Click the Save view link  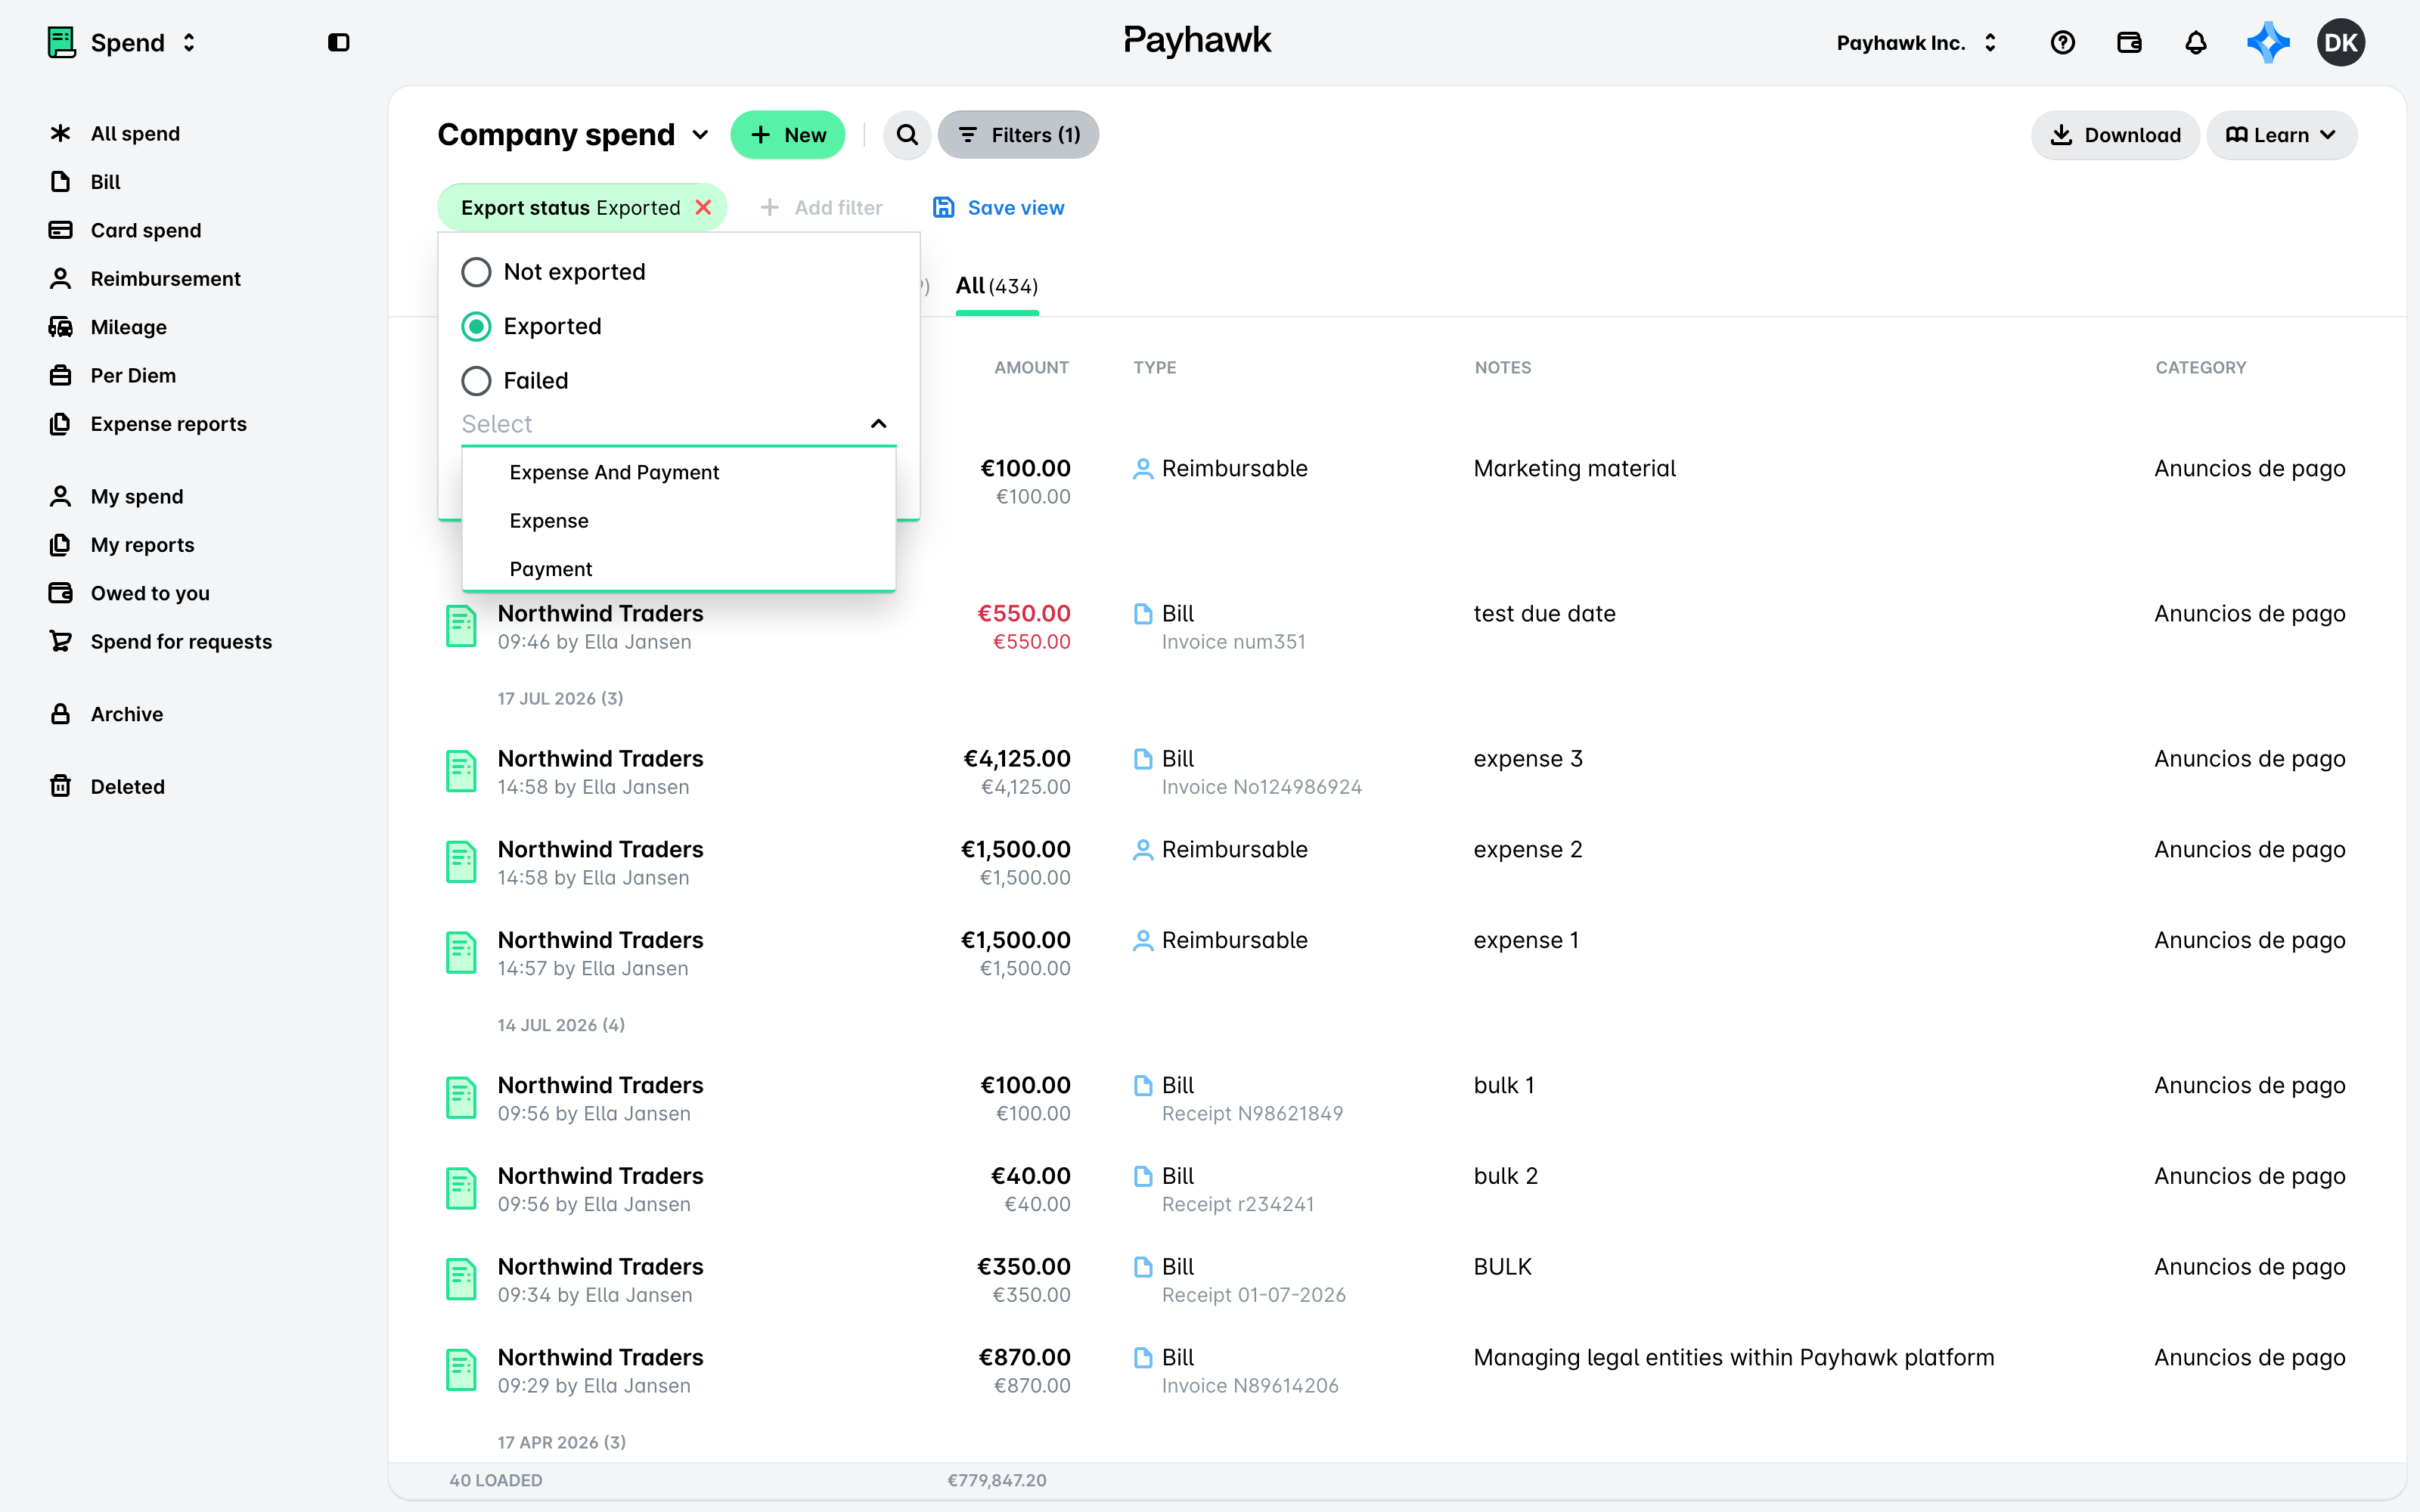(998, 208)
